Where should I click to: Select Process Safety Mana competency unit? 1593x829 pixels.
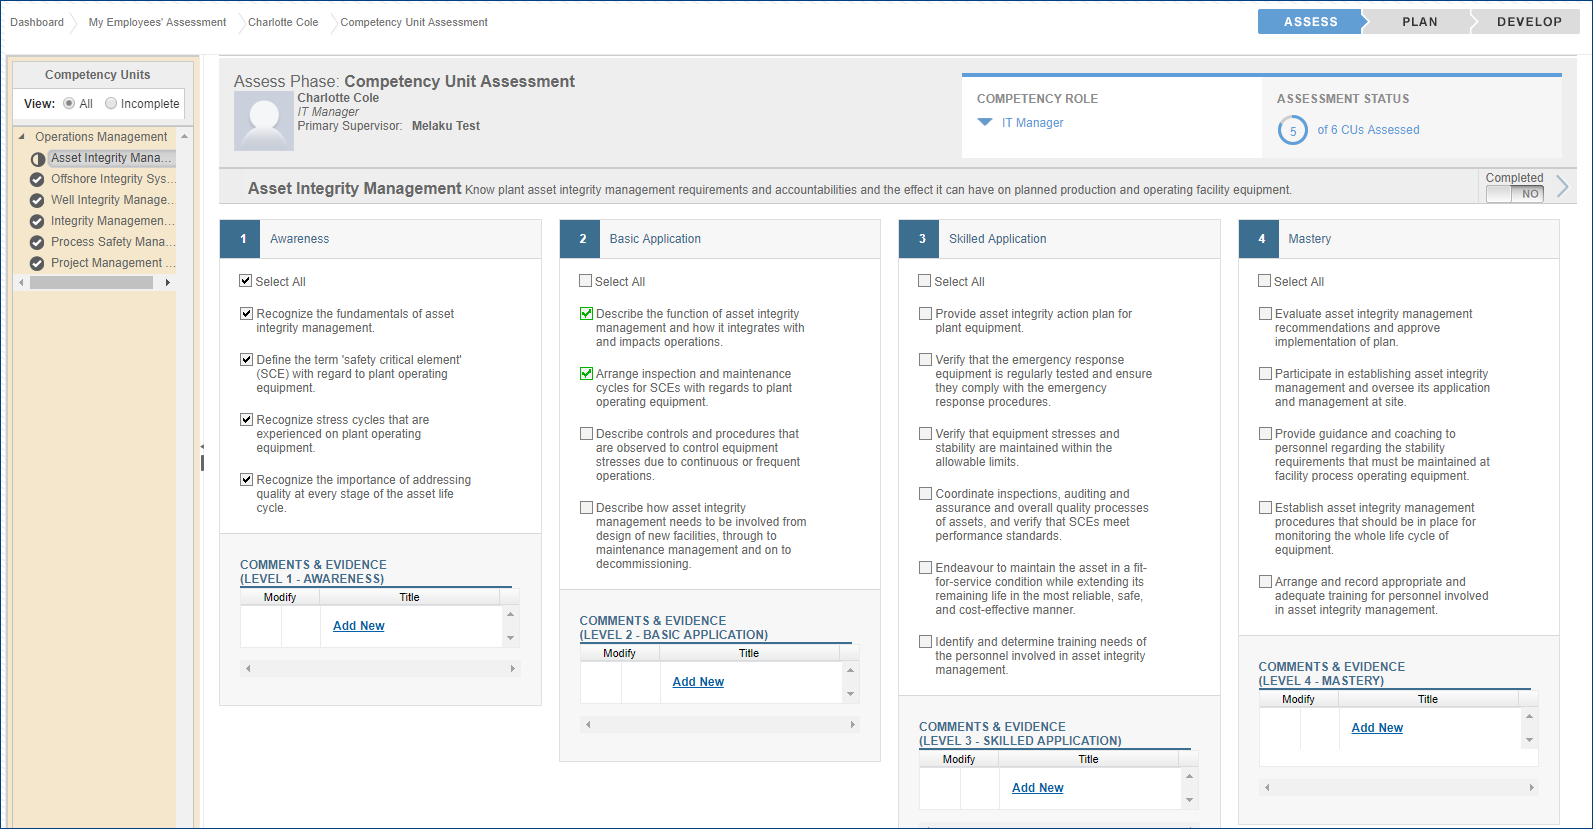pyautogui.click(x=113, y=242)
